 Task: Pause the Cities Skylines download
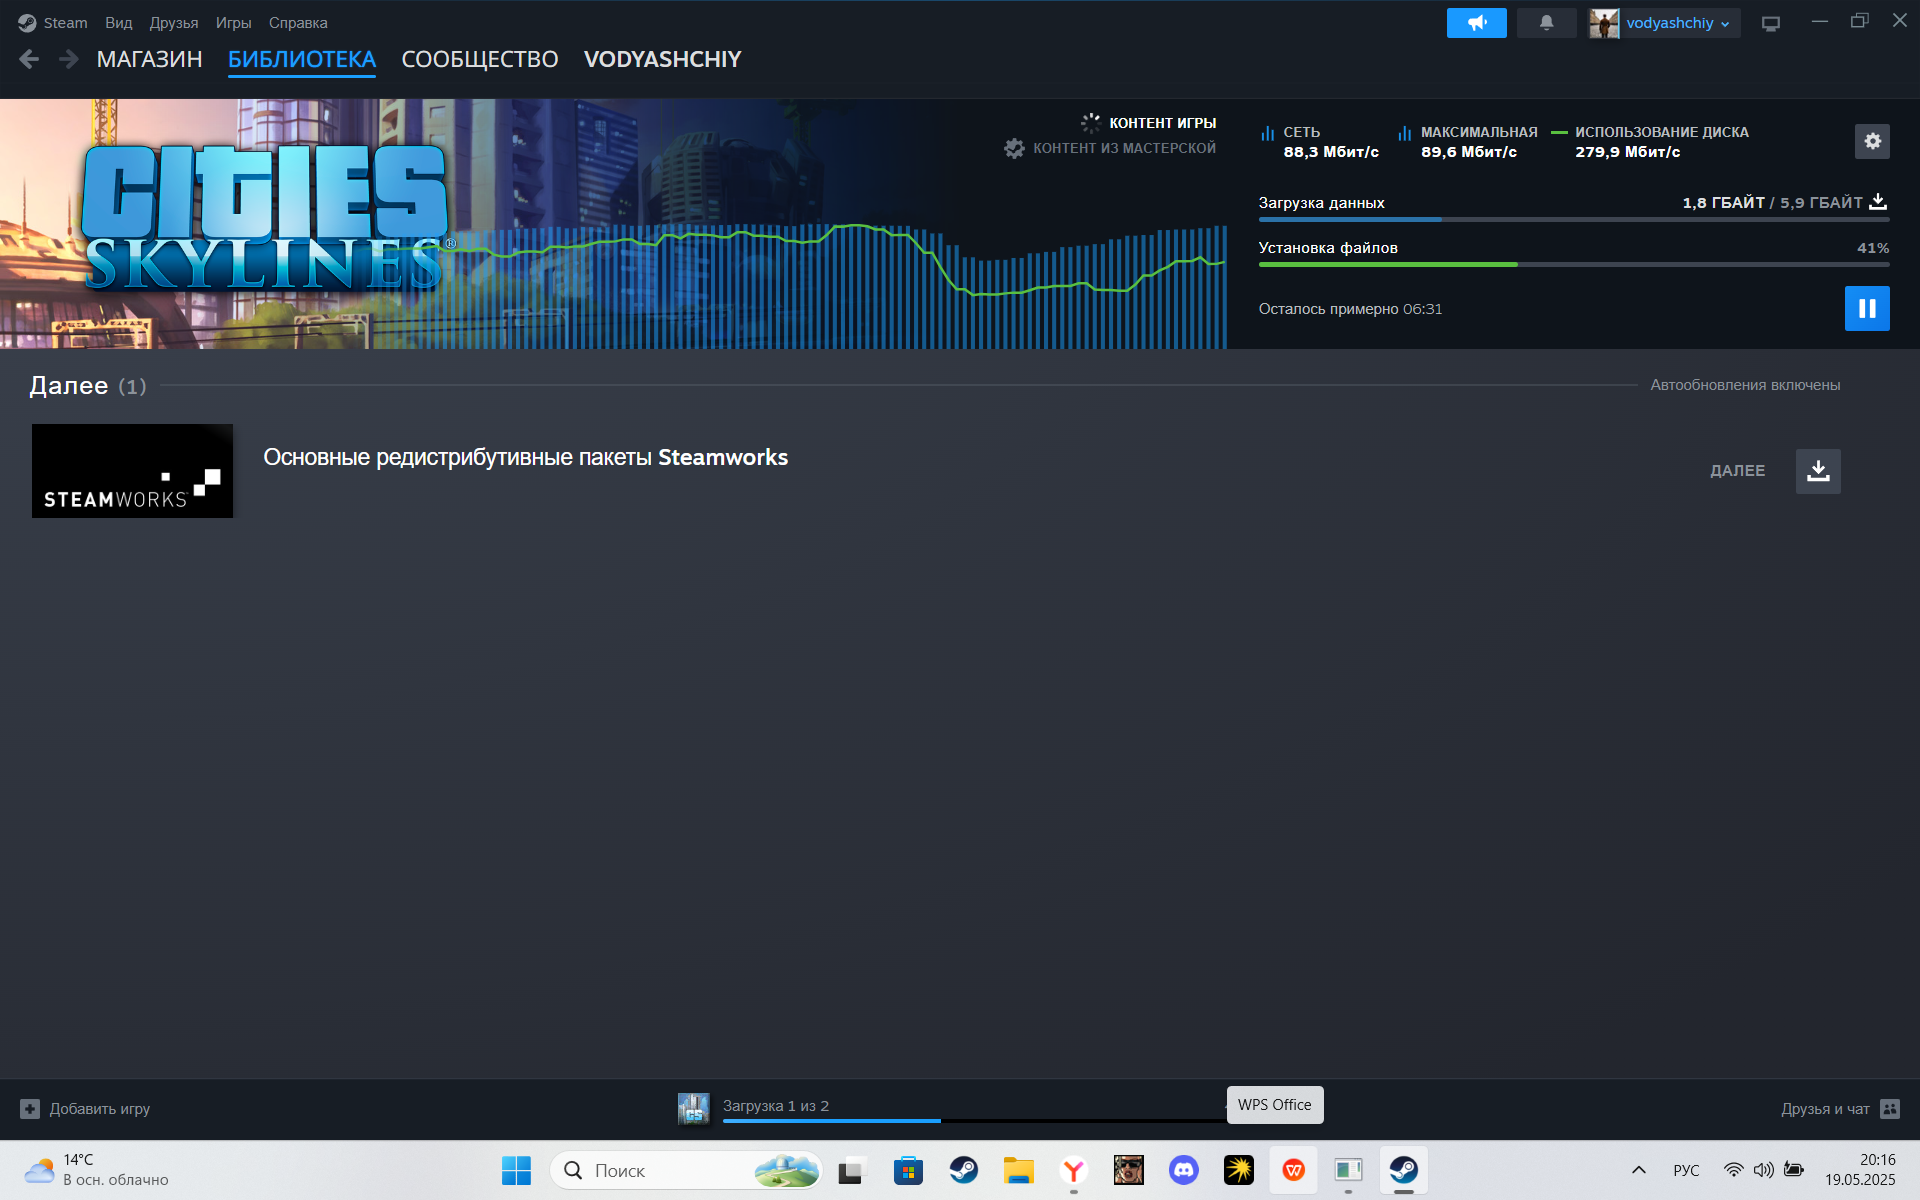click(x=1866, y=308)
